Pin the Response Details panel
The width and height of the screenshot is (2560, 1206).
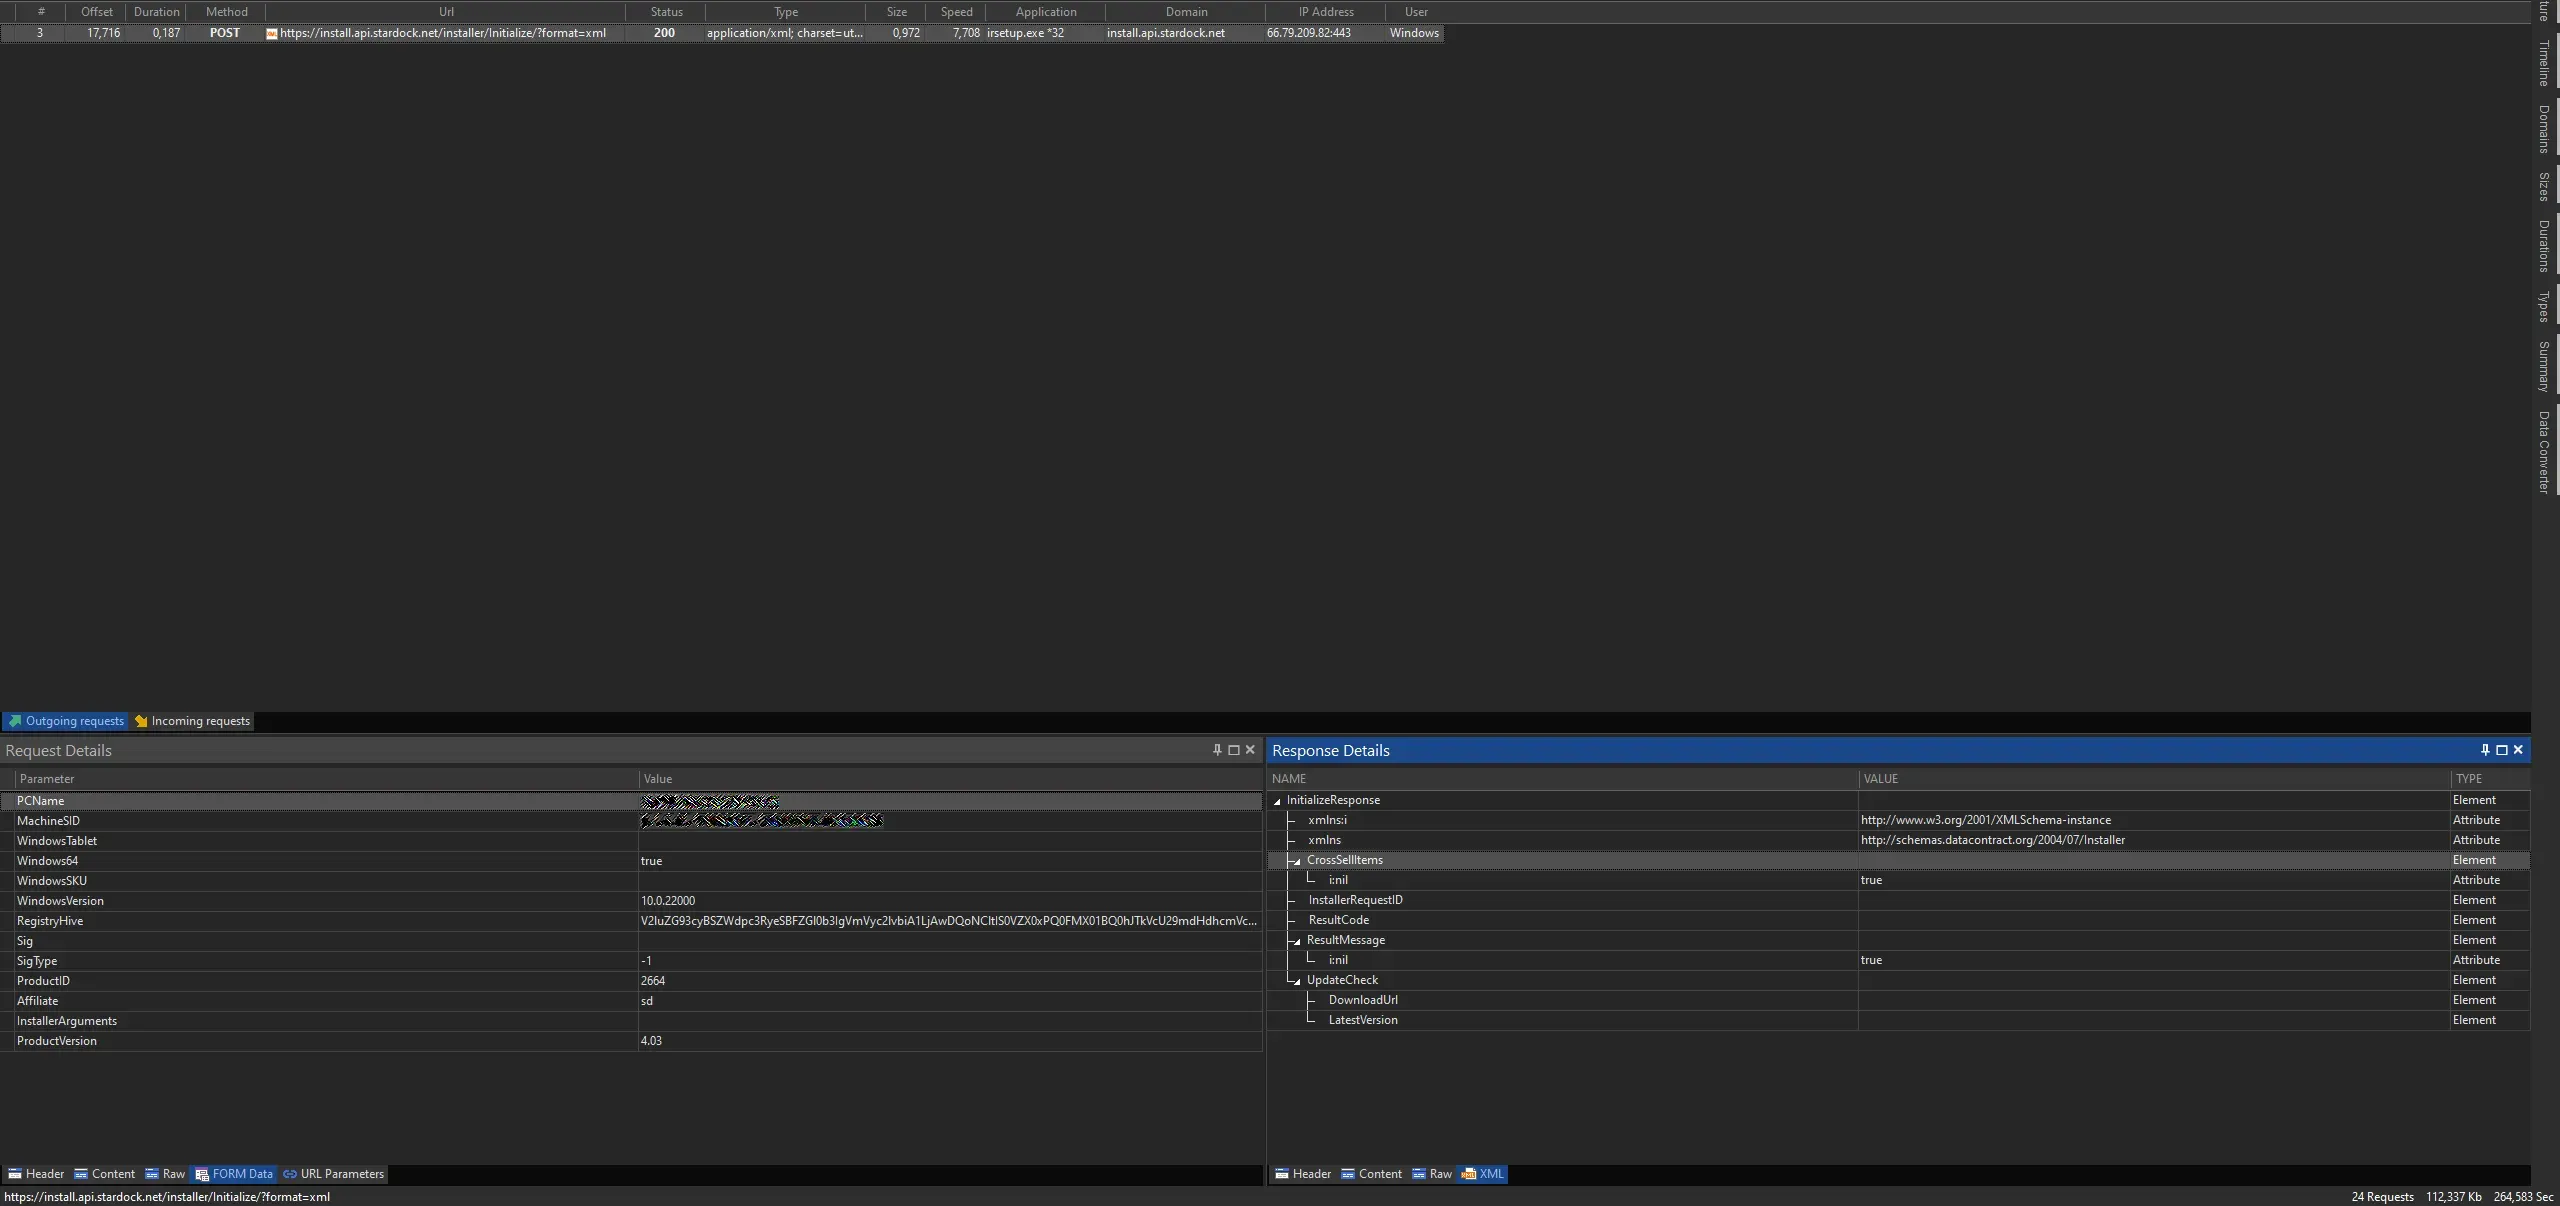pos(2485,750)
